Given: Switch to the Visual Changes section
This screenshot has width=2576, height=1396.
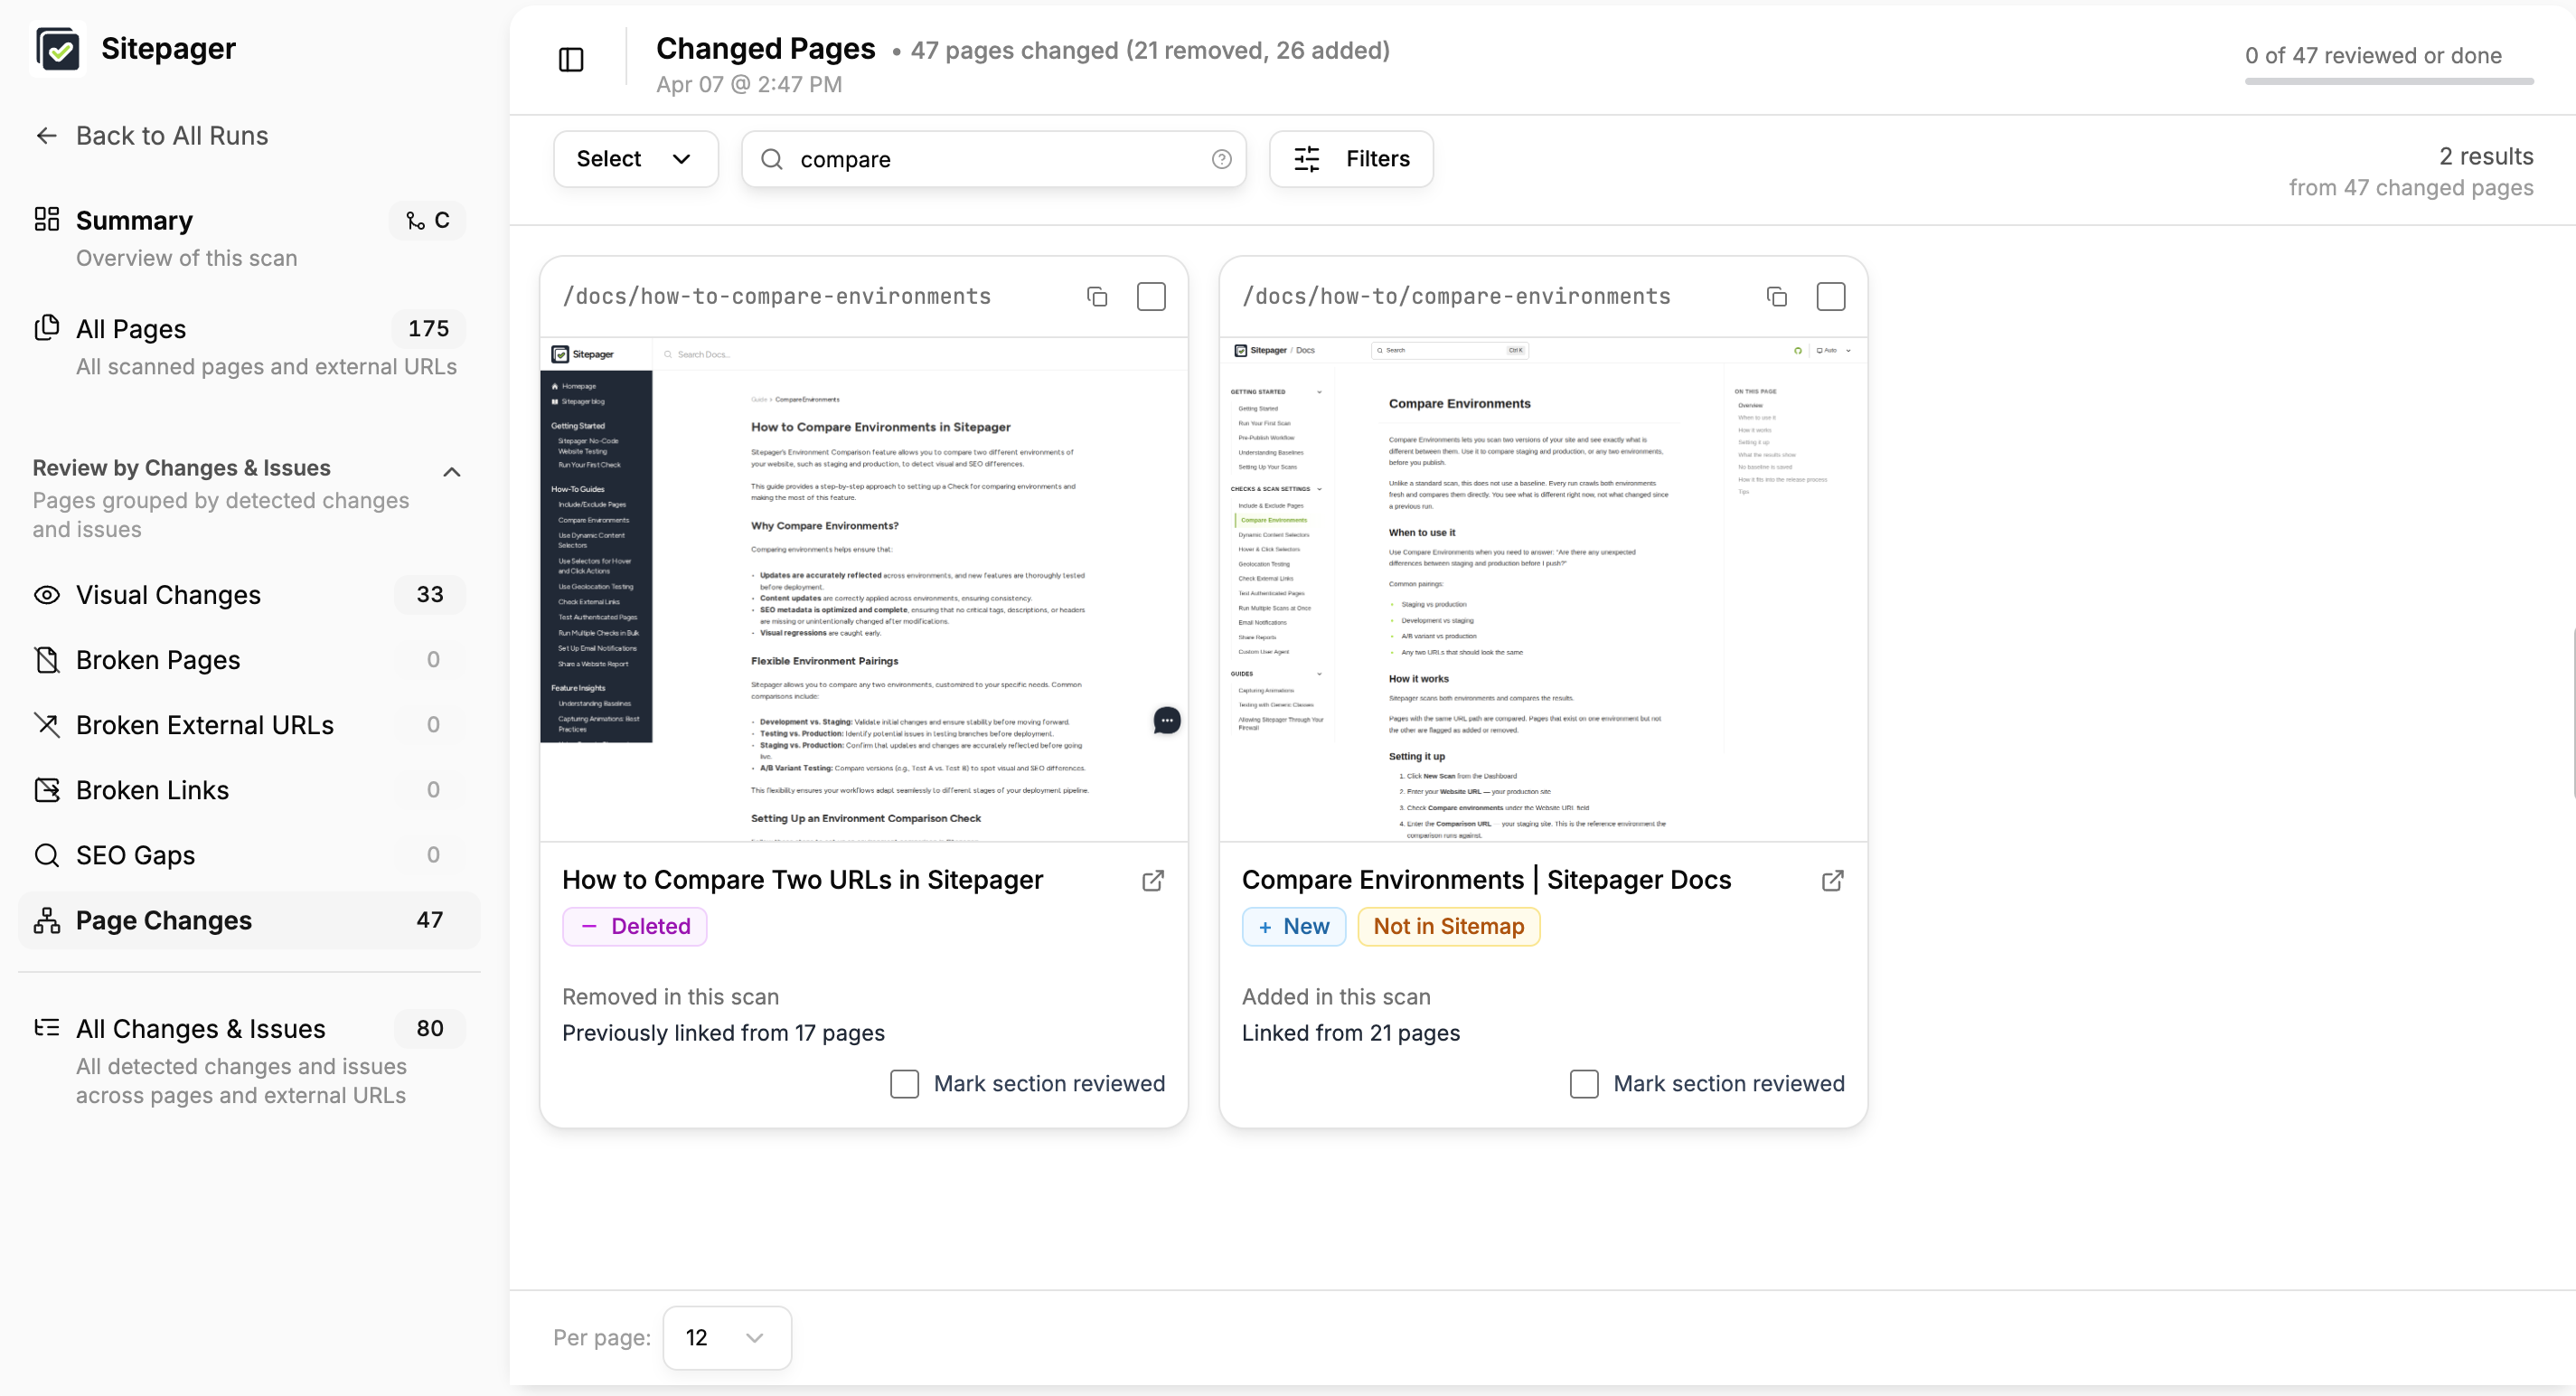Looking at the screenshot, I should tap(169, 594).
